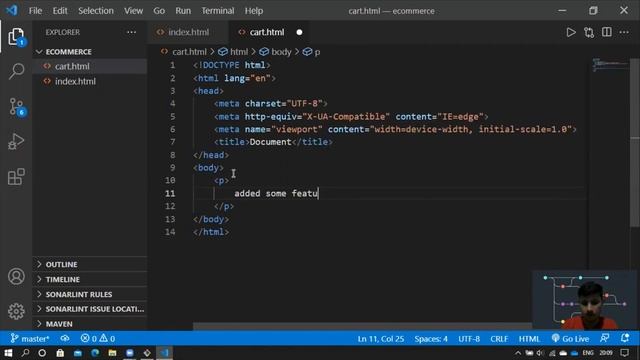Change encoding via UTF-8
The width and height of the screenshot is (640, 360).
tap(469, 339)
